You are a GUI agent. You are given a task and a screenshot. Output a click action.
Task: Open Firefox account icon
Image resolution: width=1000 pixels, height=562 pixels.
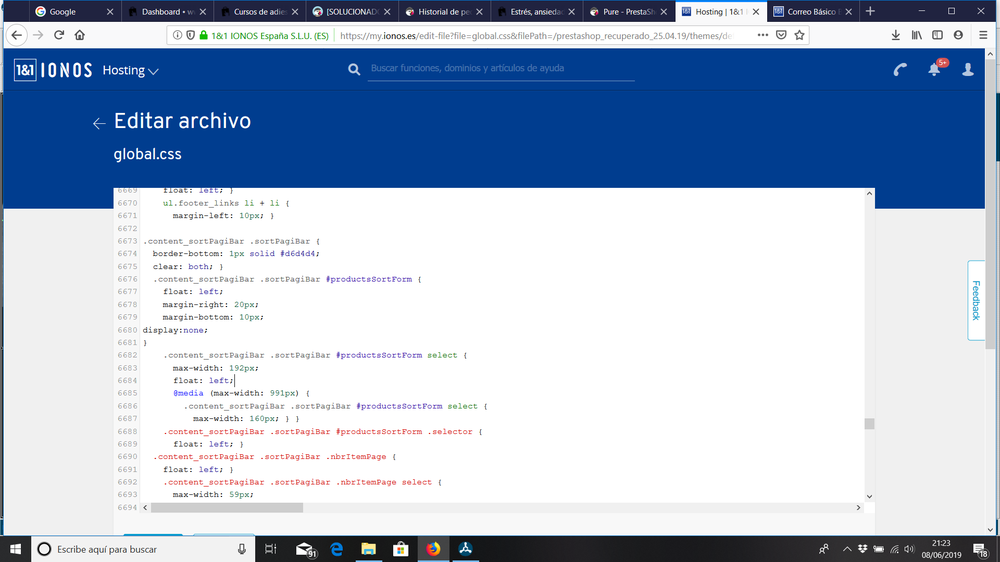pos(958,35)
